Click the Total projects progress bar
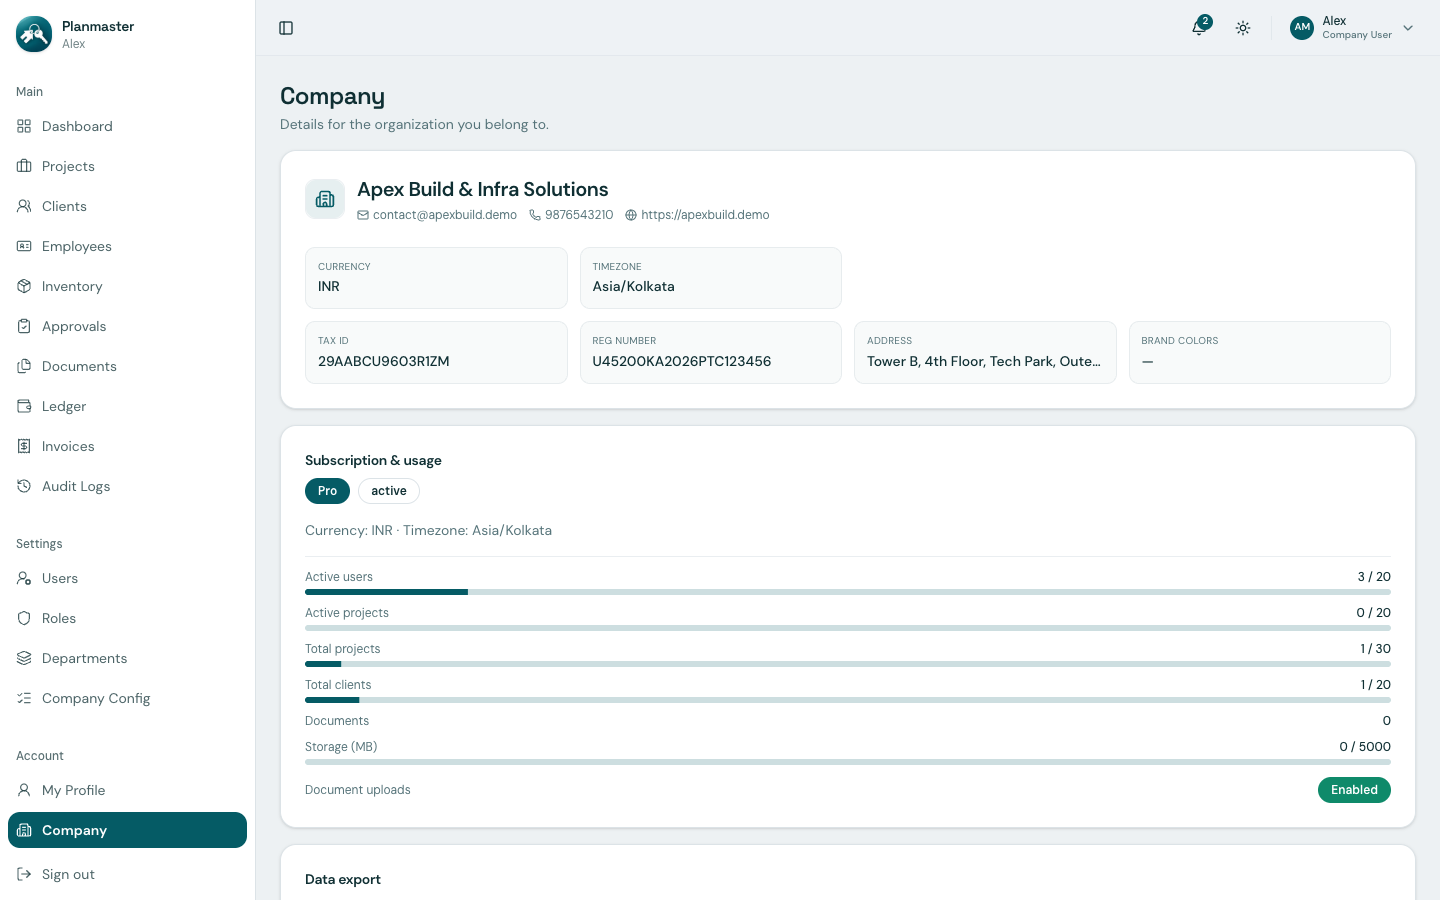The height and width of the screenshot is (900, 1440). [848, 664]
